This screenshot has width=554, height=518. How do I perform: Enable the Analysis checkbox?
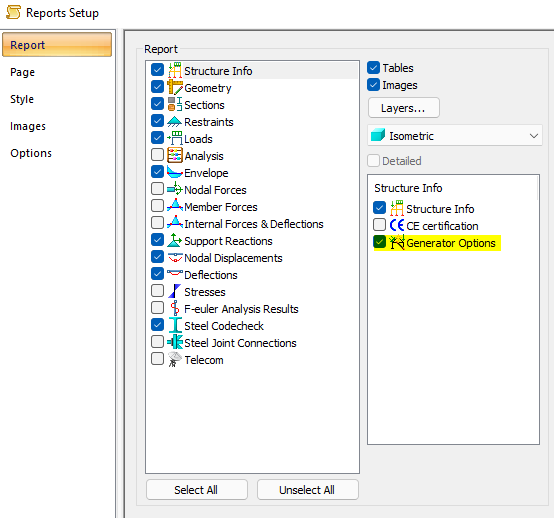(157, 154)
